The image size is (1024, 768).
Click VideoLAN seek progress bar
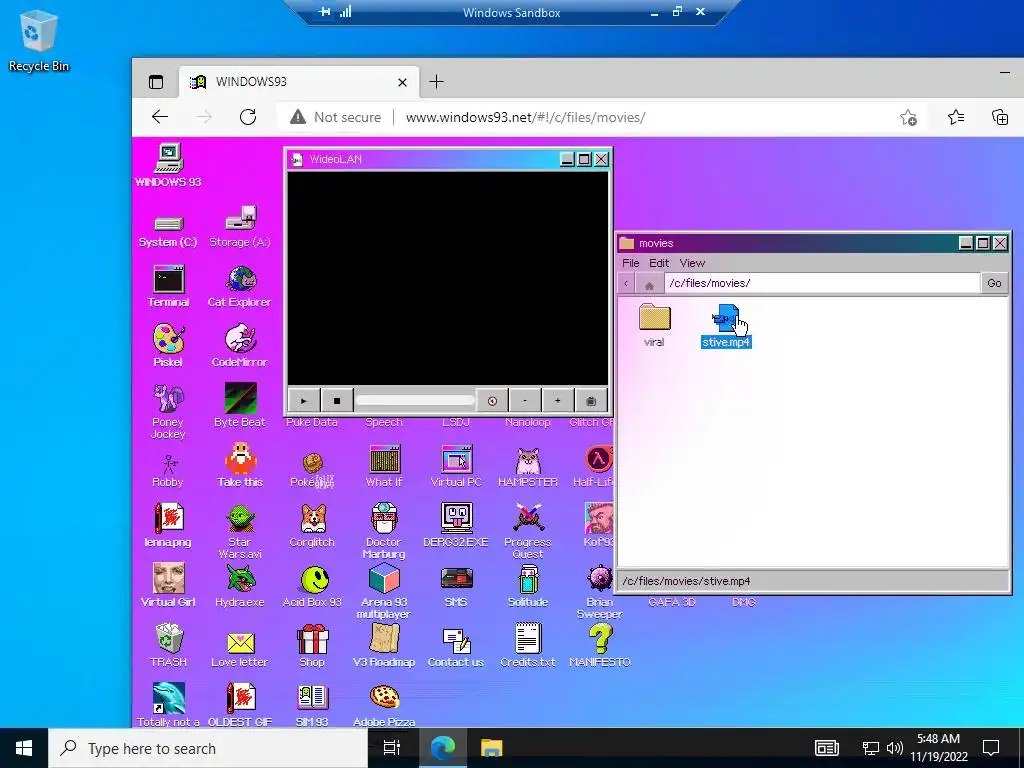(415, 400)
